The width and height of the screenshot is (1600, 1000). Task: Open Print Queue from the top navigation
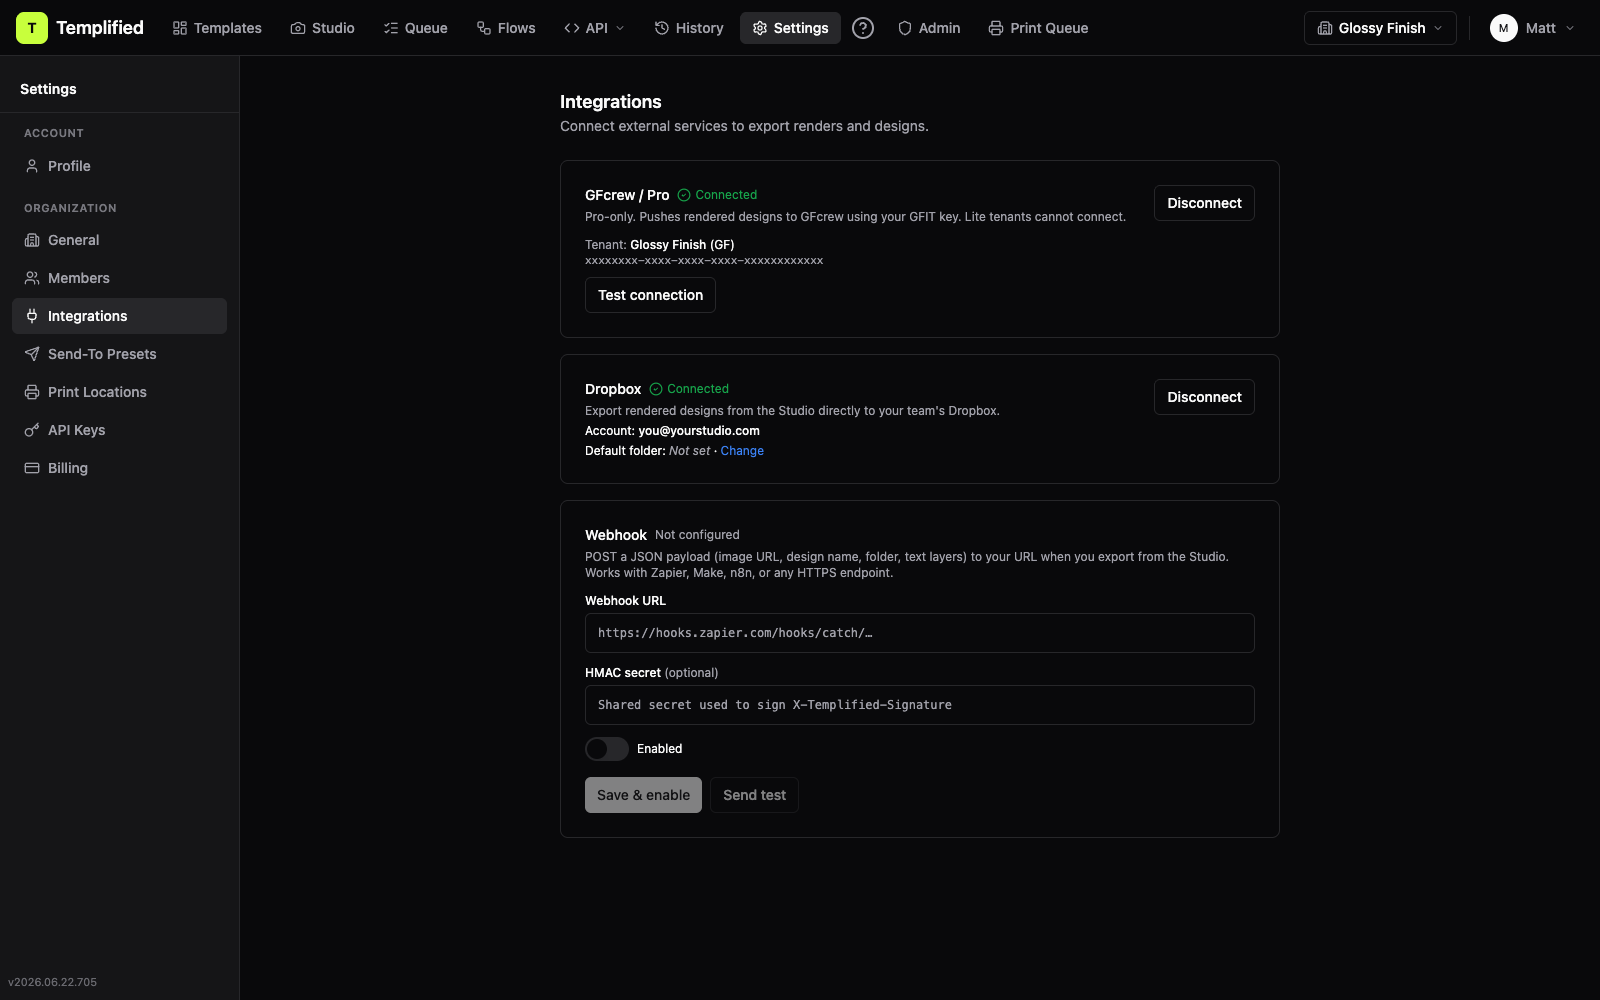(1038, 28)
